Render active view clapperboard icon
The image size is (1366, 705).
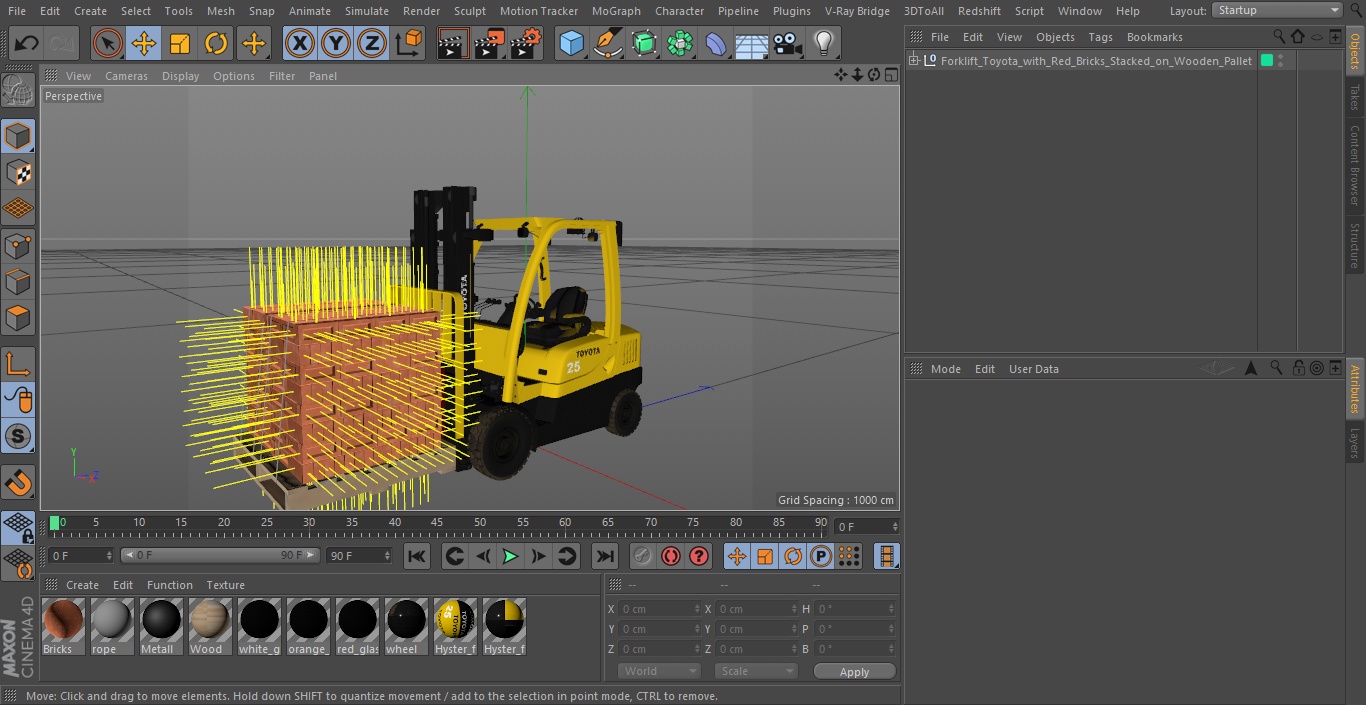pos(453,44)
